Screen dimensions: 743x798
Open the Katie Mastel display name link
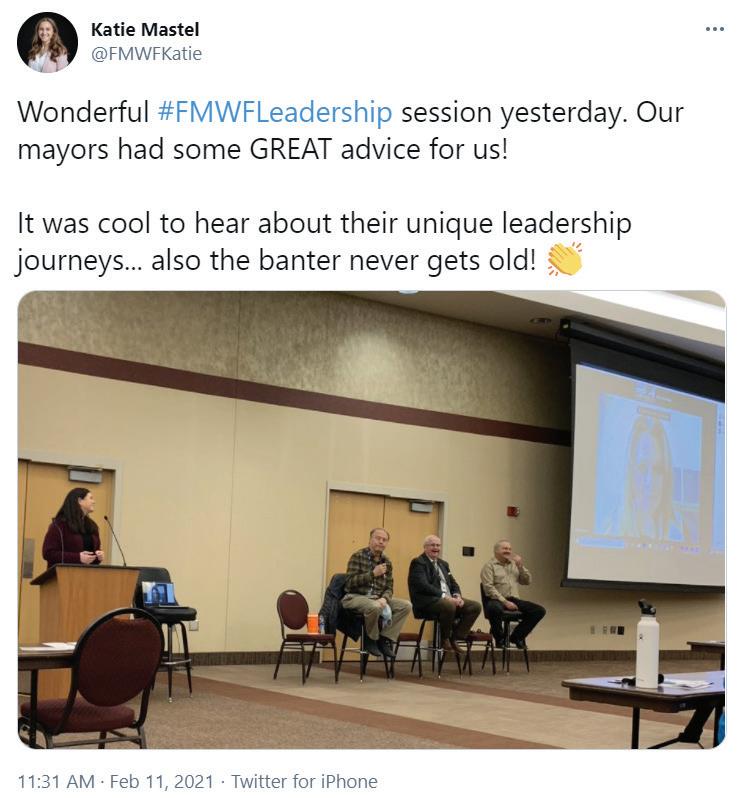pos(145,30)
